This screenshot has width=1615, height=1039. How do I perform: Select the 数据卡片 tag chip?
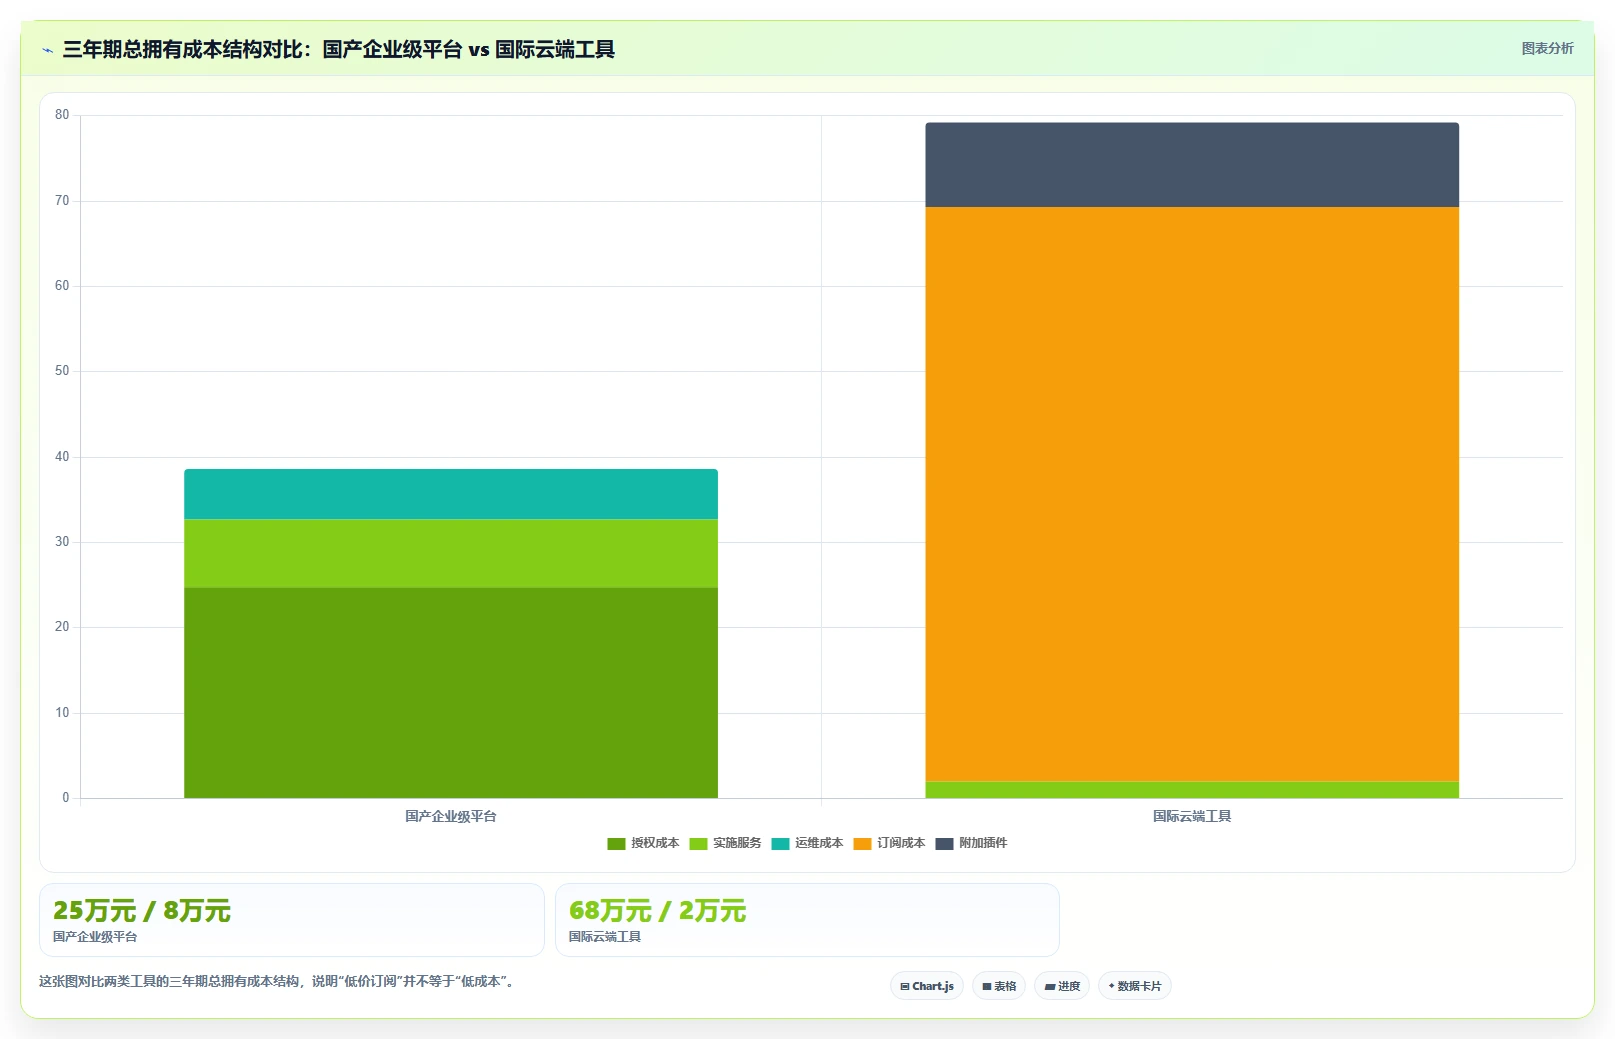tap(1135, 986)
